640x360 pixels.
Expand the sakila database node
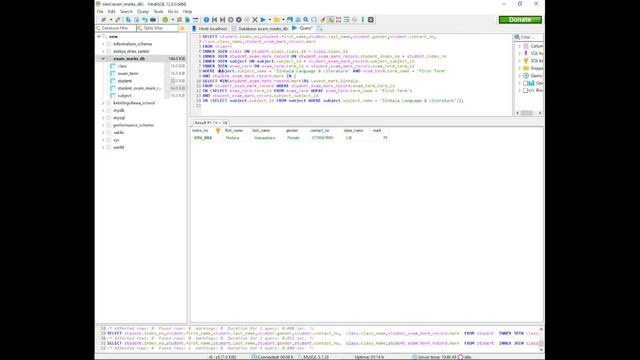coord(103,133)
